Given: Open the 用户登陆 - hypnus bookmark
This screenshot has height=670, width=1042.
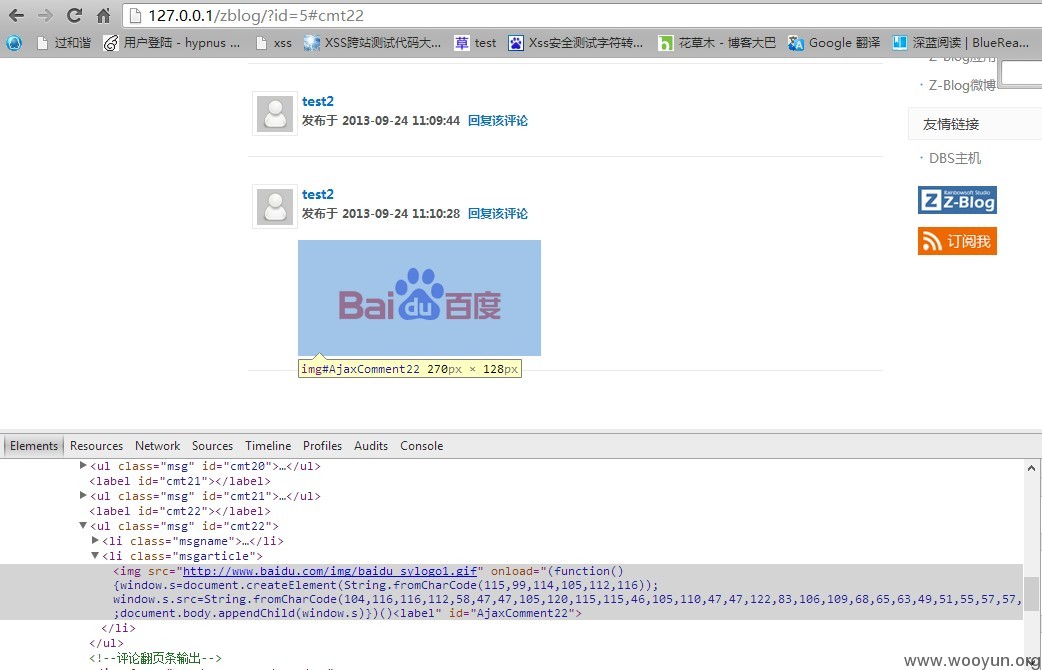Looking at the screenshot, I should click(172, 43).
